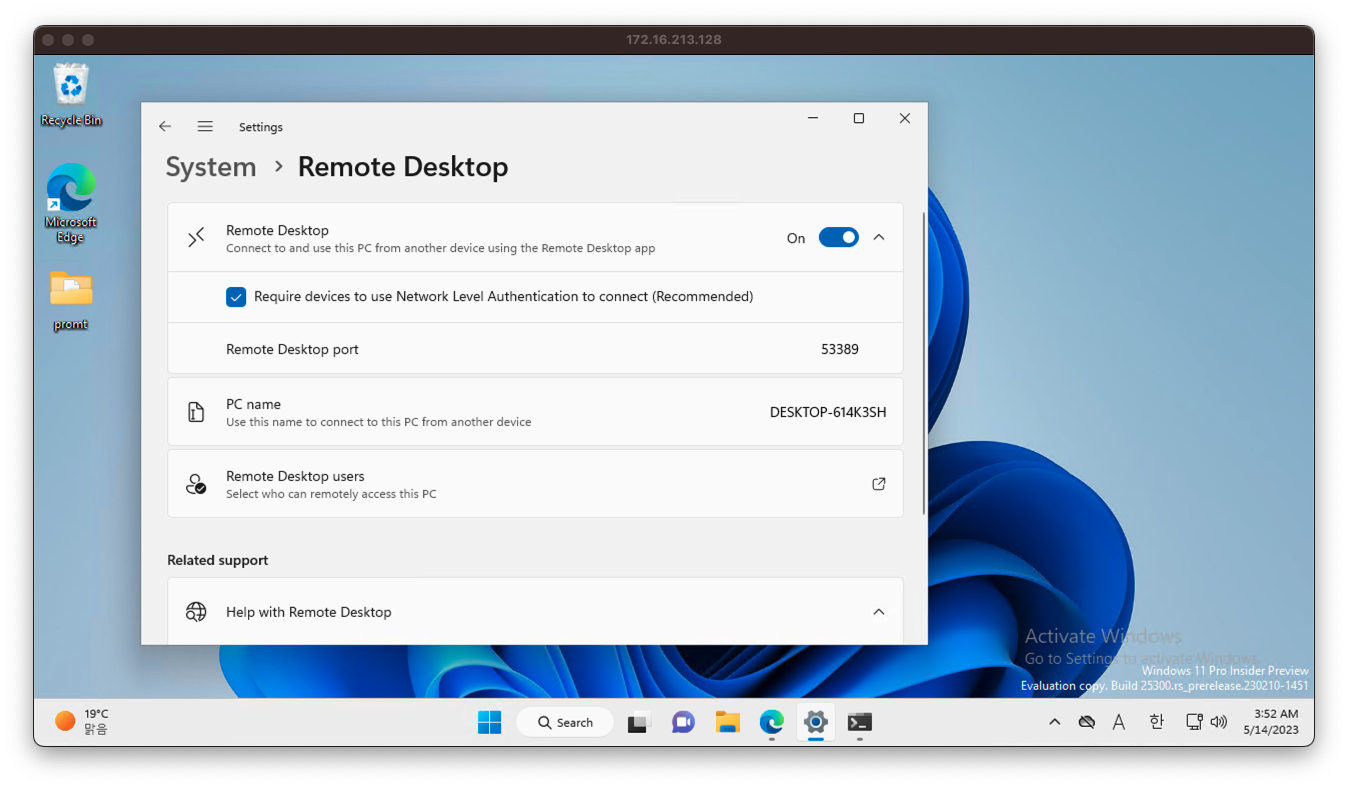
Task: Navigate to System in the breadcrumb
Action: (211, 167)
